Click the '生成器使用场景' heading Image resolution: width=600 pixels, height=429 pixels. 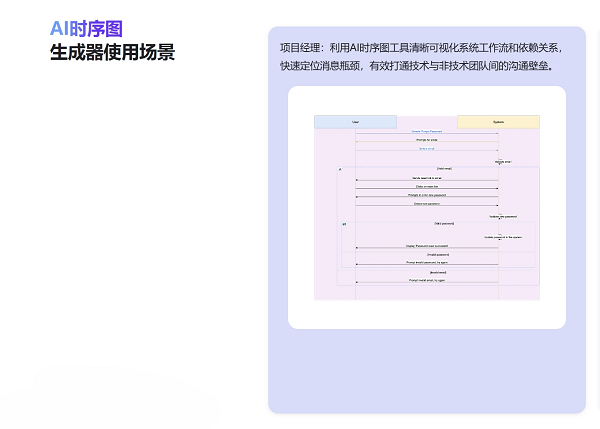point(112,53)
